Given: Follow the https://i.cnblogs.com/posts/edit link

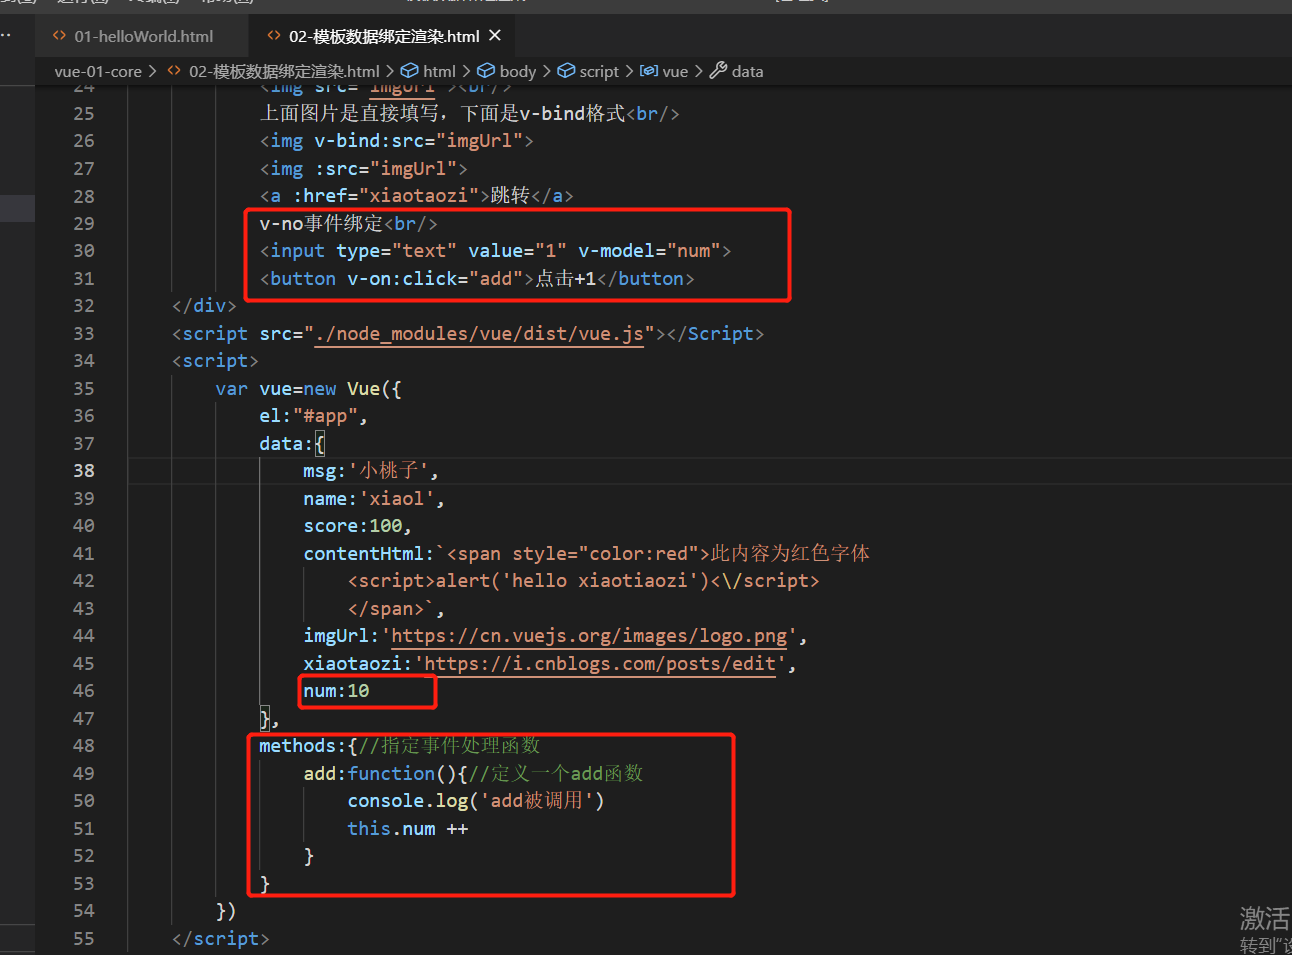Looking at the screenshot, I should (600, 663).
